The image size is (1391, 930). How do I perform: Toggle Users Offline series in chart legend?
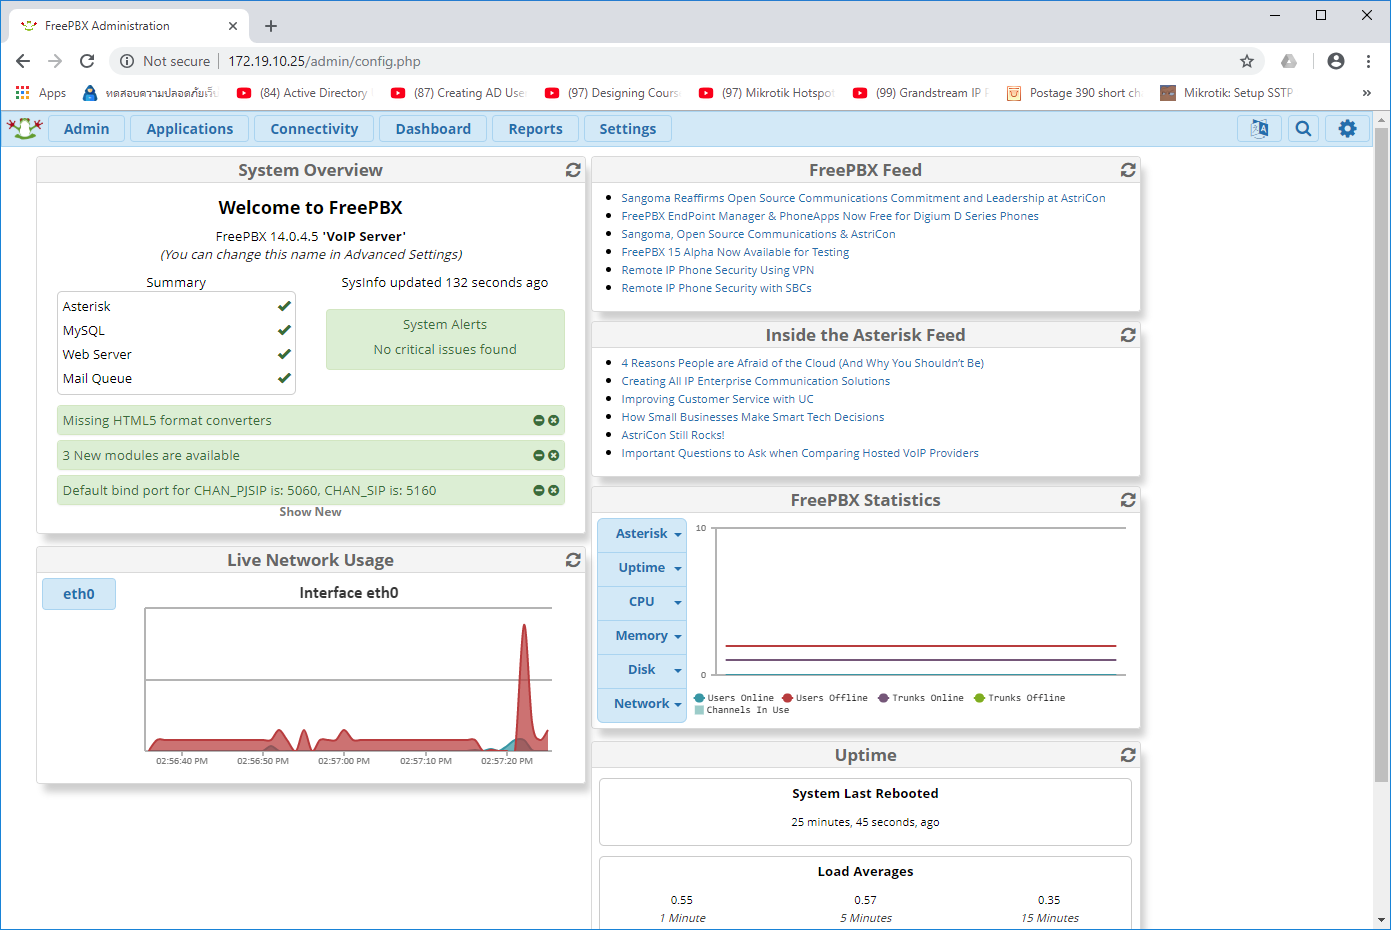point(825,698)
